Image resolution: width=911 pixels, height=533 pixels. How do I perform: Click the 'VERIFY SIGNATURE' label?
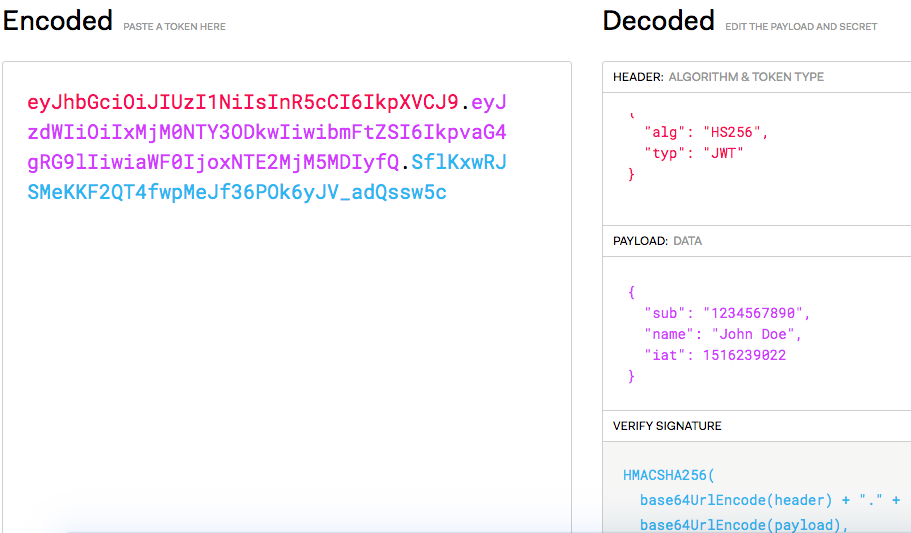[667, 426]
